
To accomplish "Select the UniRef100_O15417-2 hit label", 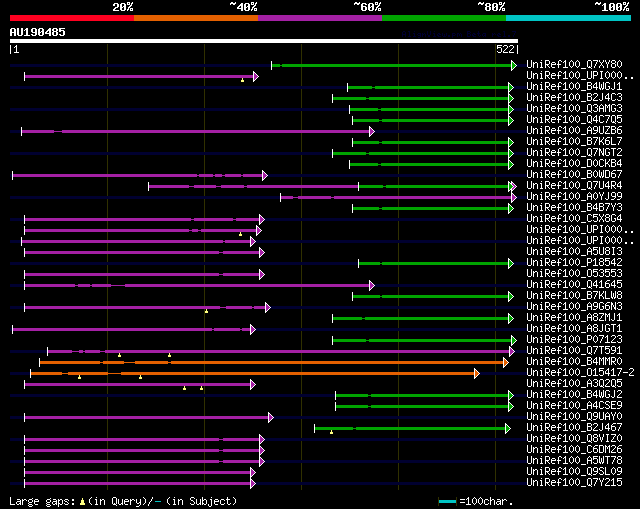I will (580, 373).
